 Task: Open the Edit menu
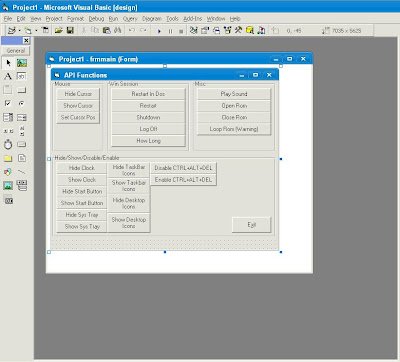click(x=21, y=19)
